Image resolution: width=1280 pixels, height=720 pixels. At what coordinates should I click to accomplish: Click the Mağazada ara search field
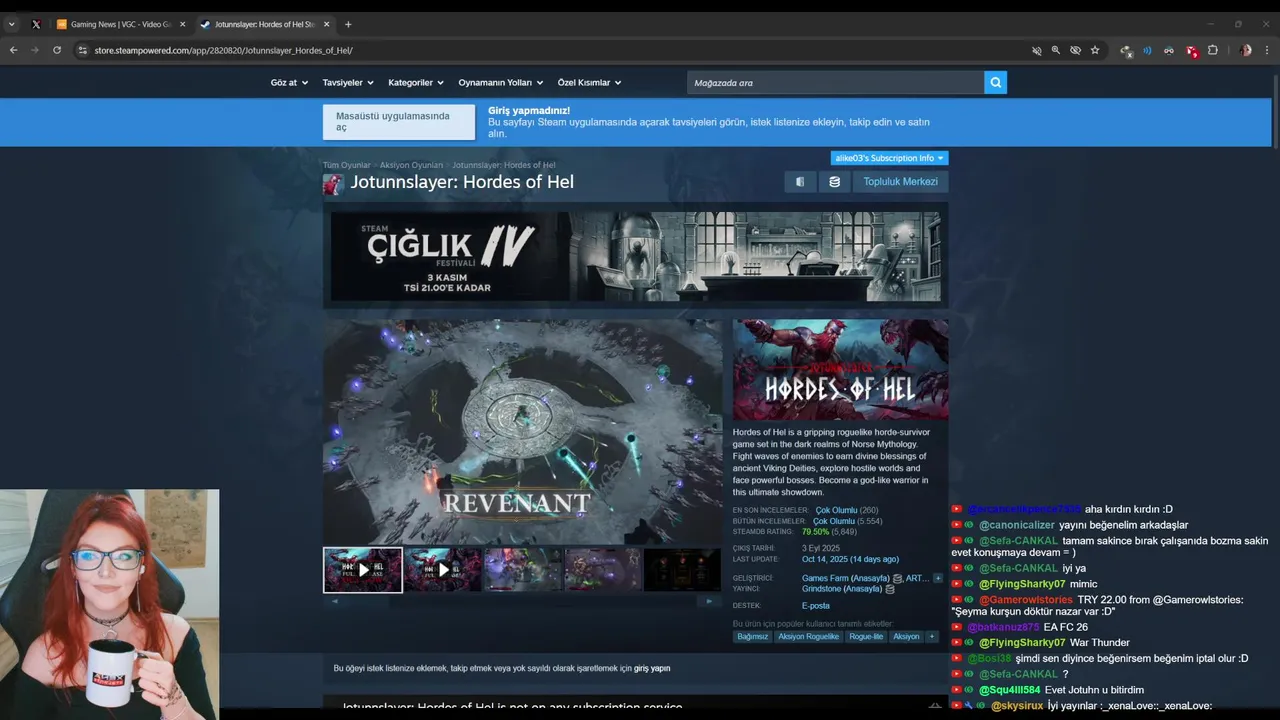point(835,83)
